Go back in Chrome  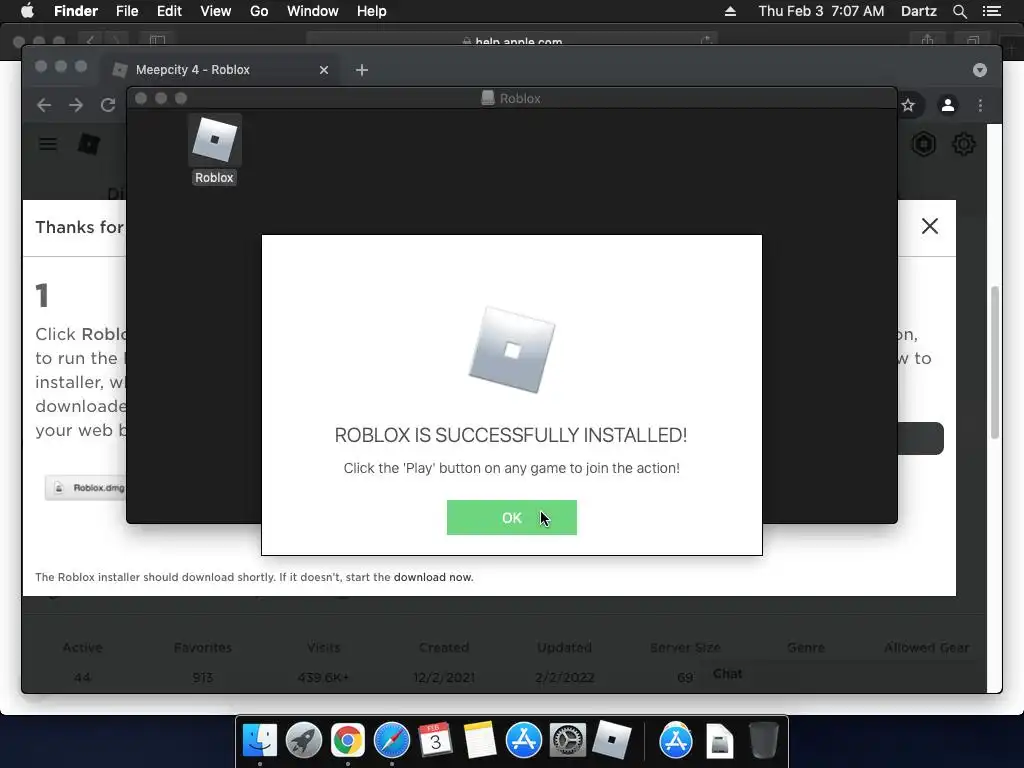pyautogui.click(x=44, y=105)
